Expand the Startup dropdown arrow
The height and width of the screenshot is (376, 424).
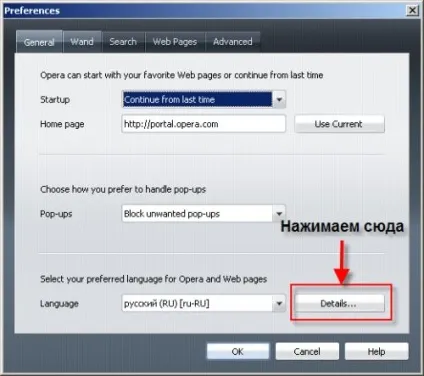click(x=279, y=99)
